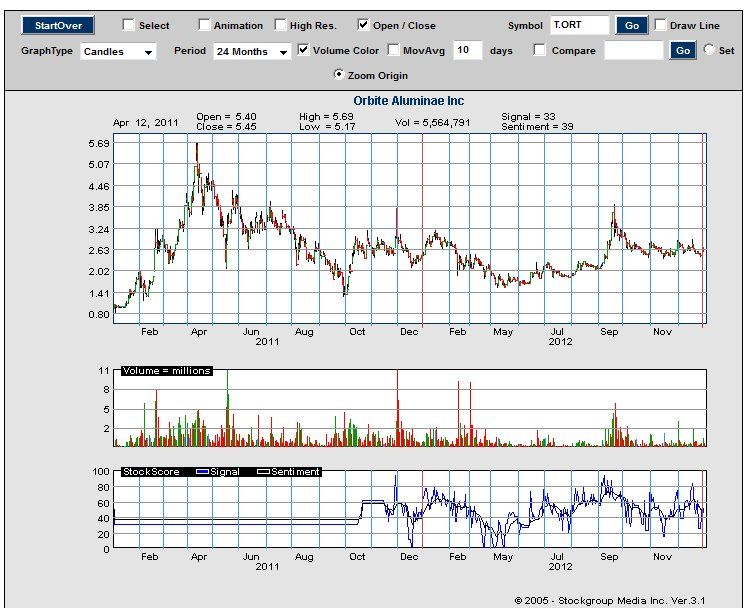Click Go next to the Symbol field
Screen dimensions: 746x608
pos(632,26)
